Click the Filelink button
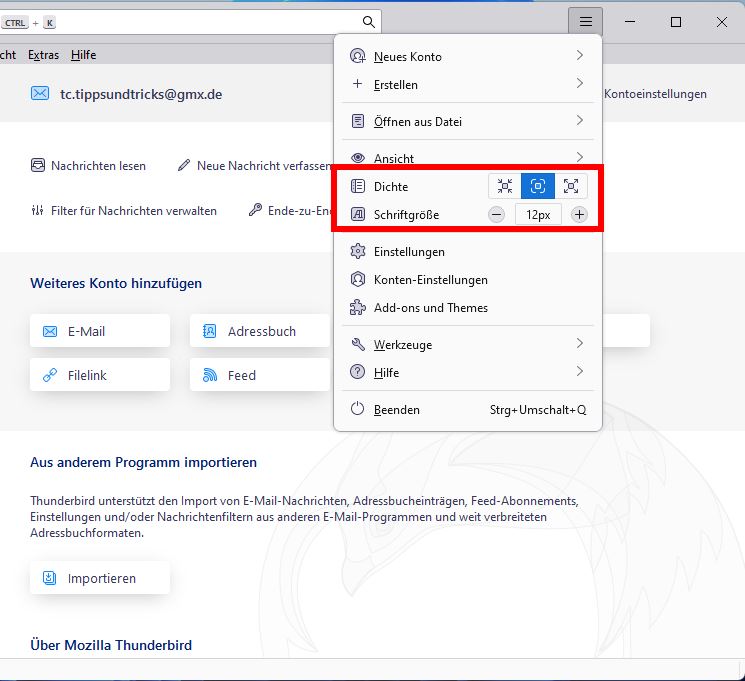 coord(100,375)
